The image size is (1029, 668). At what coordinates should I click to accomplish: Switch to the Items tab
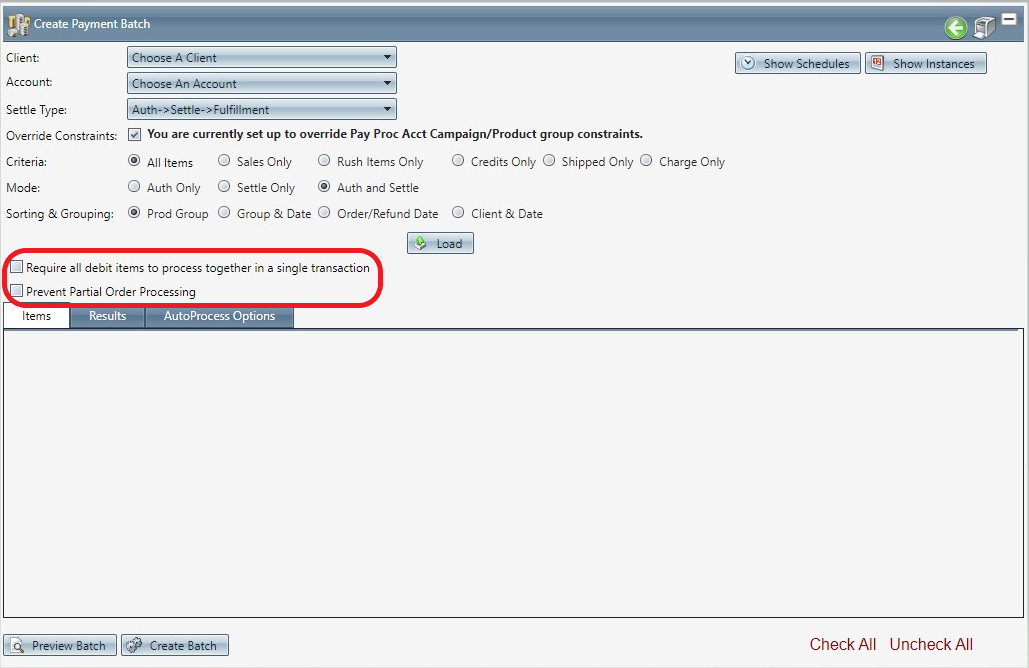(x=36, y=316)
